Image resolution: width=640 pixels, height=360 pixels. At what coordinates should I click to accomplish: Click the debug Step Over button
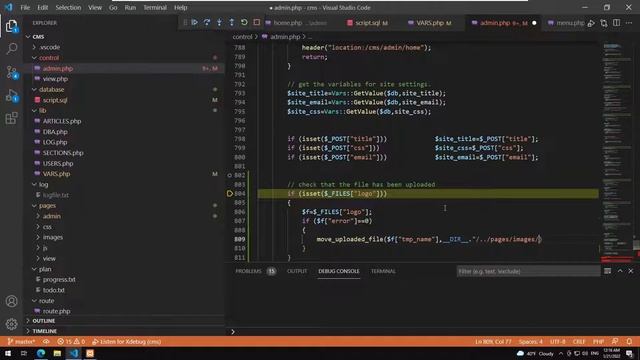click(207, 22)
